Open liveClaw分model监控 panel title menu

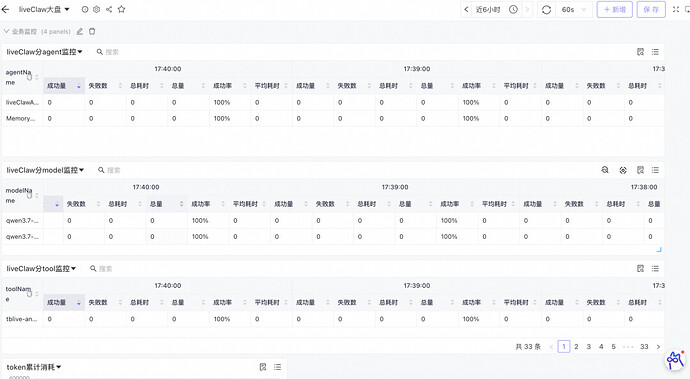pyautogui.click(x=45, y=170)
